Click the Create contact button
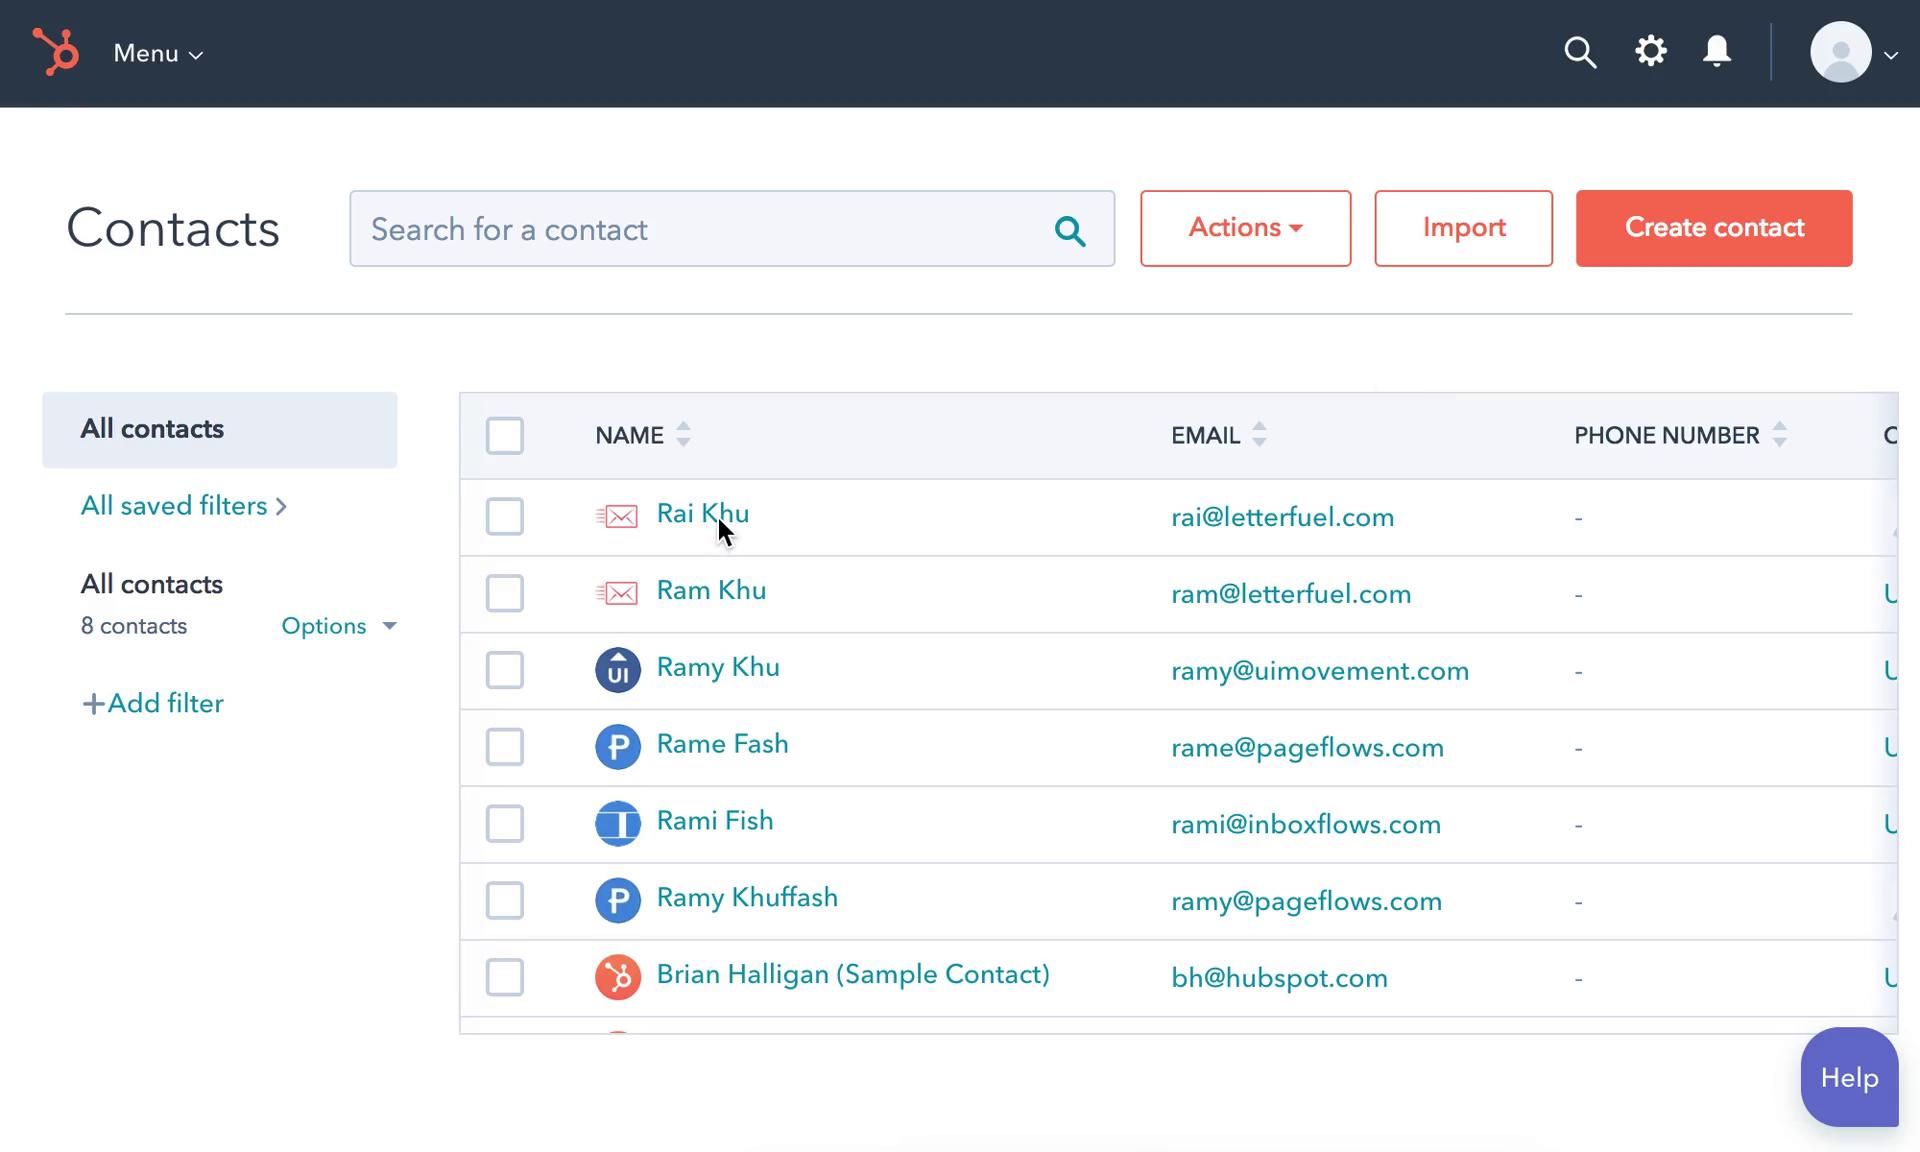This screenshot has width=1920, height=1152. tap(1714, 228)
